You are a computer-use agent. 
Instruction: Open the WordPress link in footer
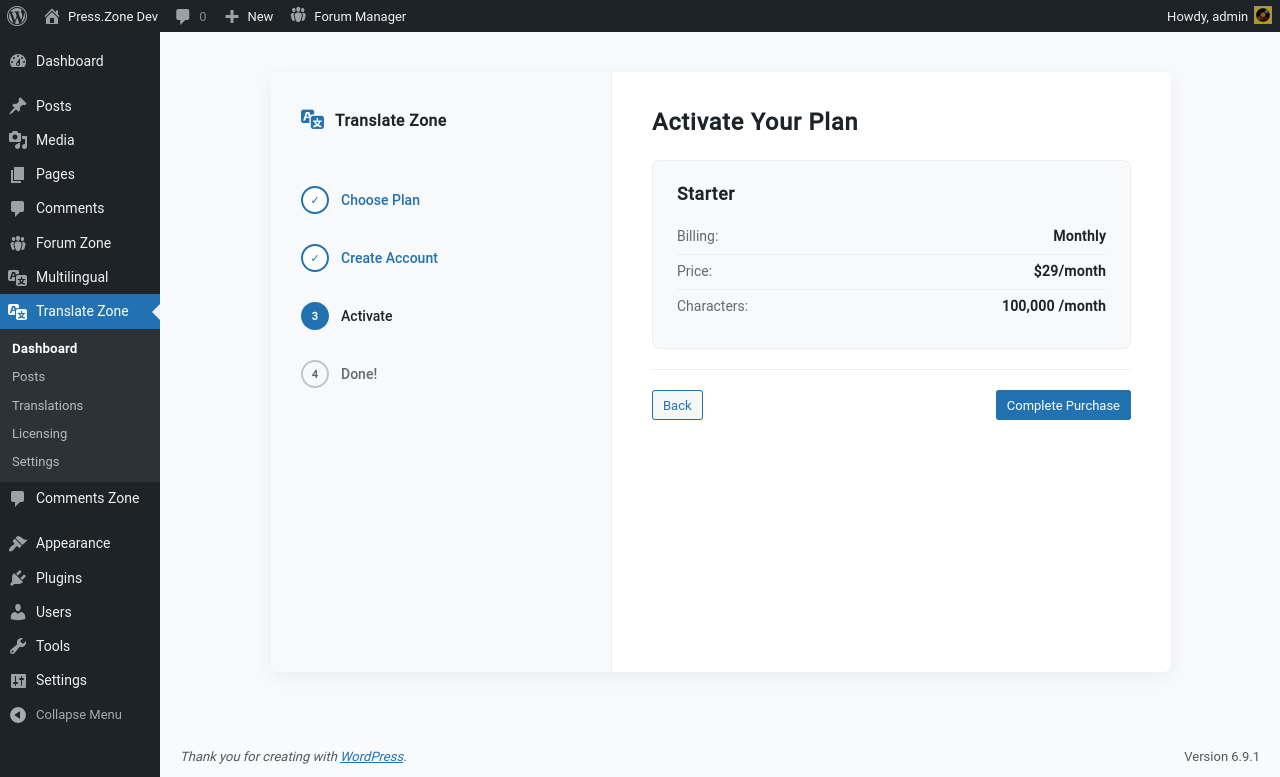click(372, 757)
